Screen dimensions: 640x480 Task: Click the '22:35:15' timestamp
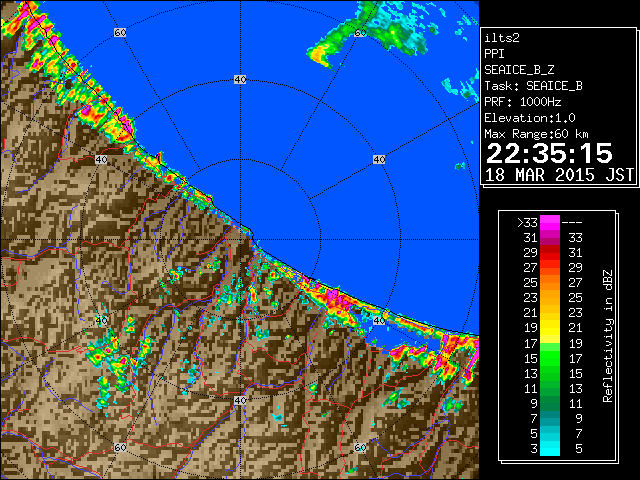[x=549, y=153]
